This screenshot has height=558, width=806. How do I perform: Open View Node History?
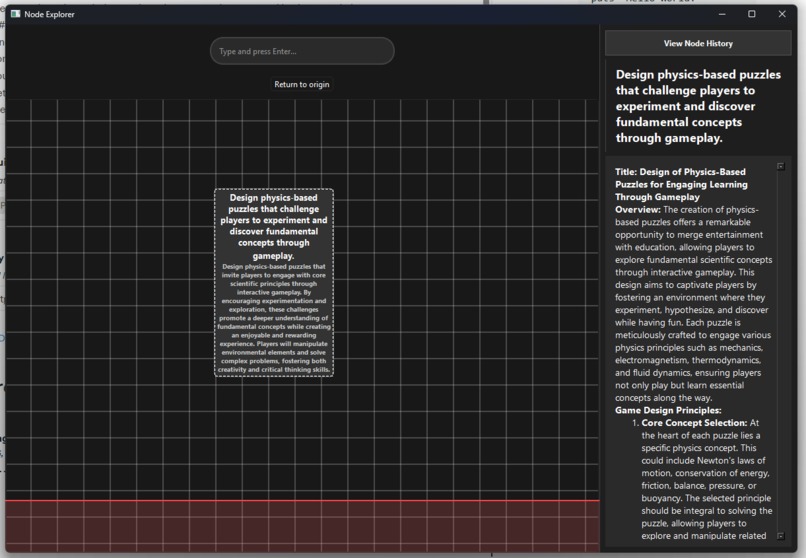tap(698, 43)
